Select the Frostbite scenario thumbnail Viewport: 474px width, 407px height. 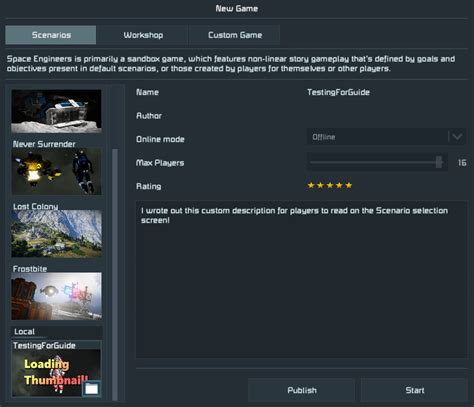56,296
